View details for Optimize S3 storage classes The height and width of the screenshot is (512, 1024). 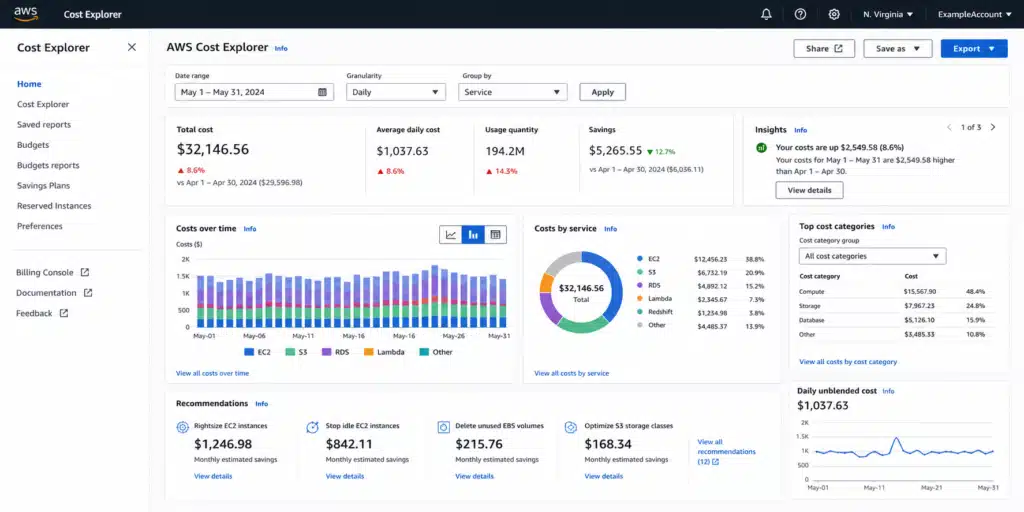(603, 476)
